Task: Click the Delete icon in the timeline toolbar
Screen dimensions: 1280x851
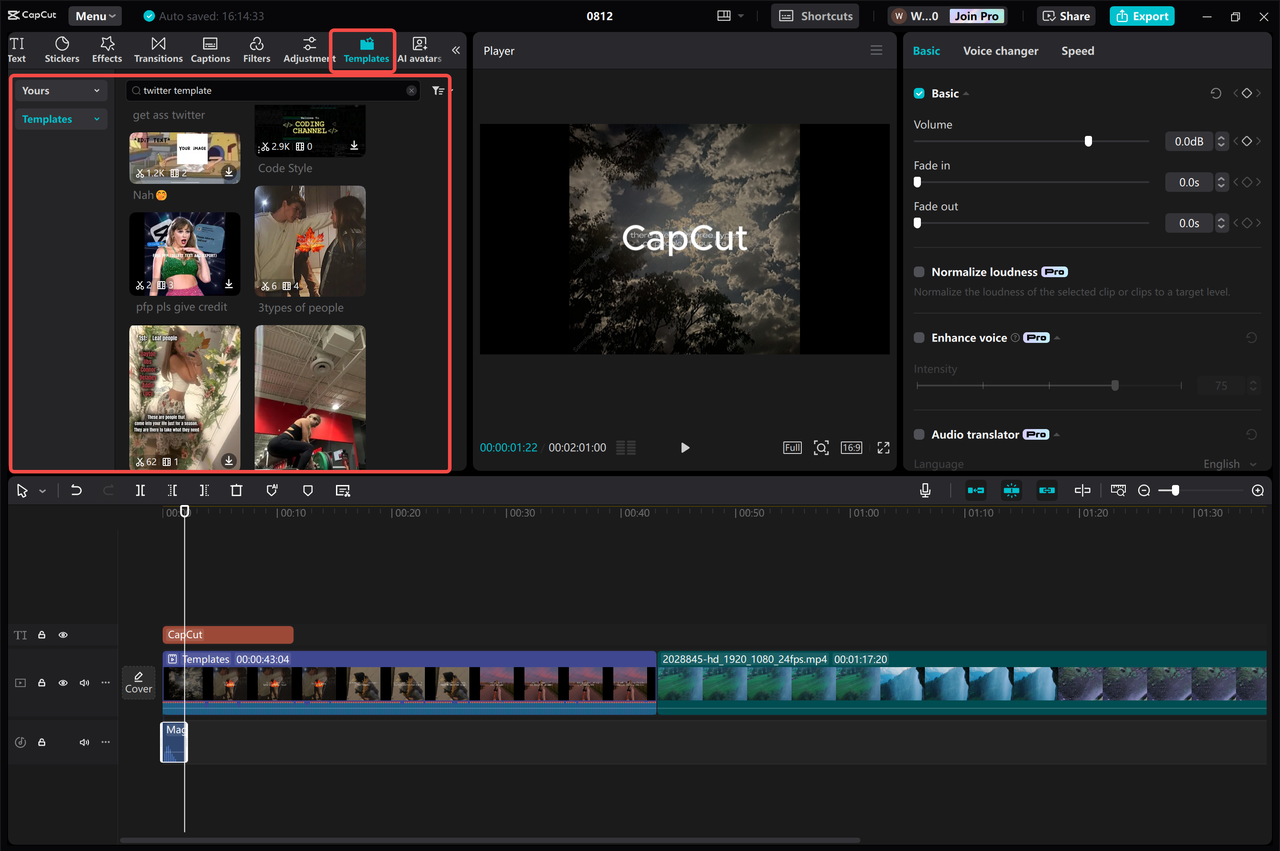Action: pos(235,490)
